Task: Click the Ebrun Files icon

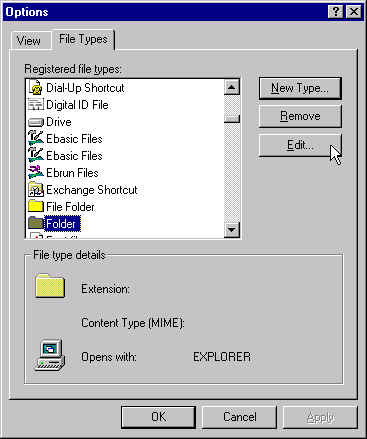Action: pos(36,173)
